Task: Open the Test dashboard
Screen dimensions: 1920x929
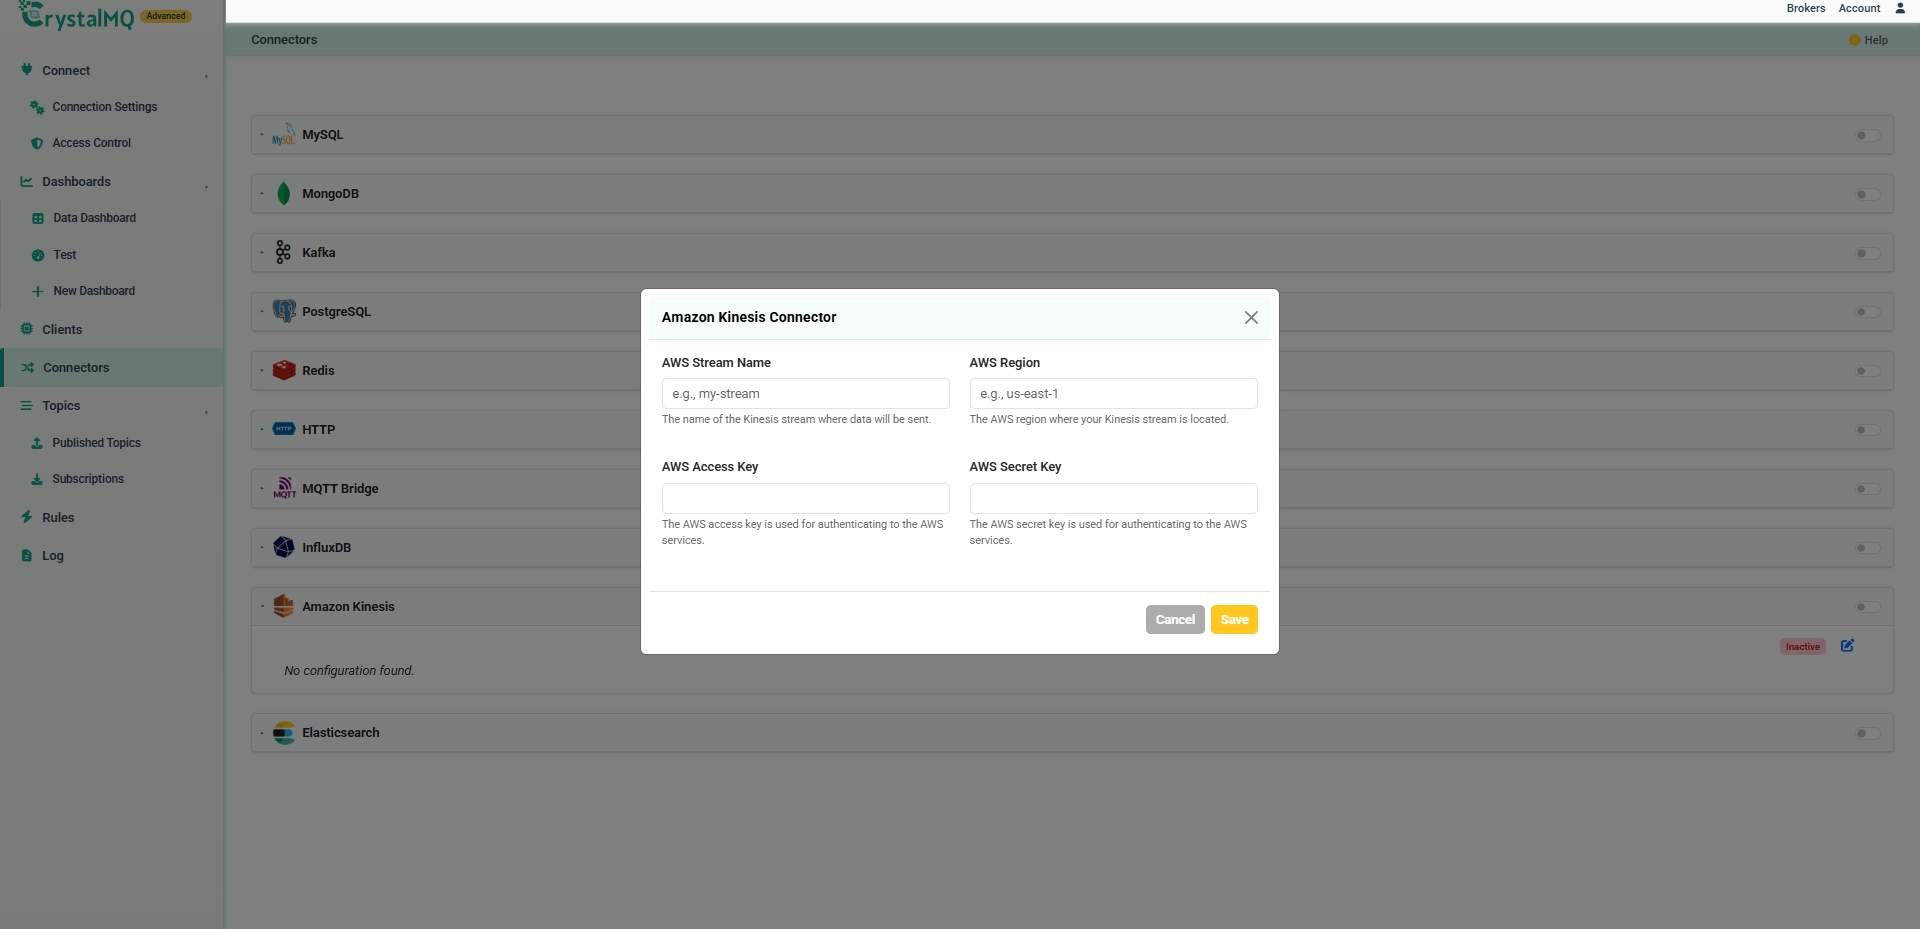Action: (x=65, y=255)
